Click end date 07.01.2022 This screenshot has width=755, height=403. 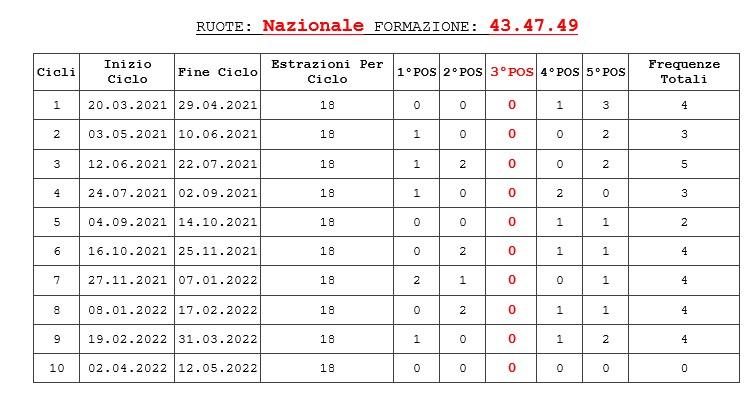(218, 280)
